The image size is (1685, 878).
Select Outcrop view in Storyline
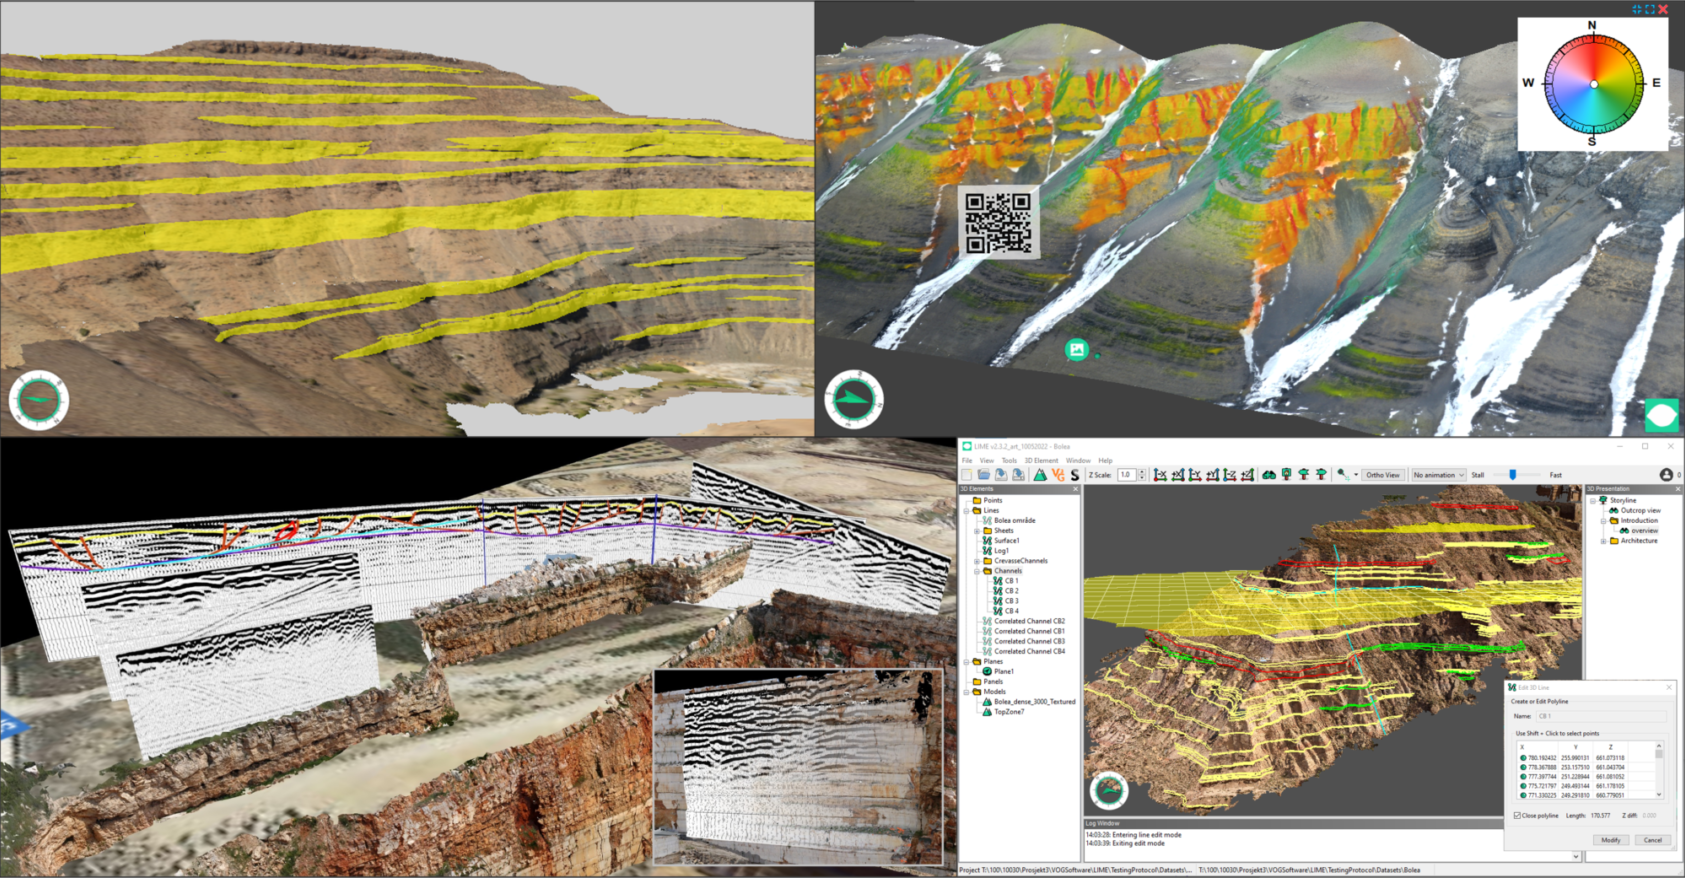(1640, 510)
